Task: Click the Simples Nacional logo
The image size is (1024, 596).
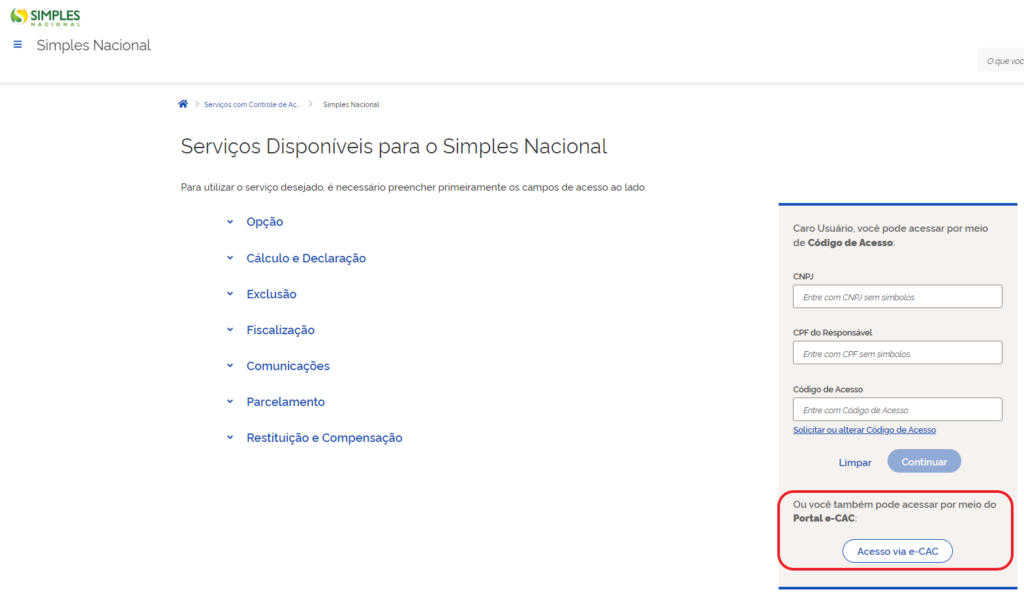Action: point(45,17)
